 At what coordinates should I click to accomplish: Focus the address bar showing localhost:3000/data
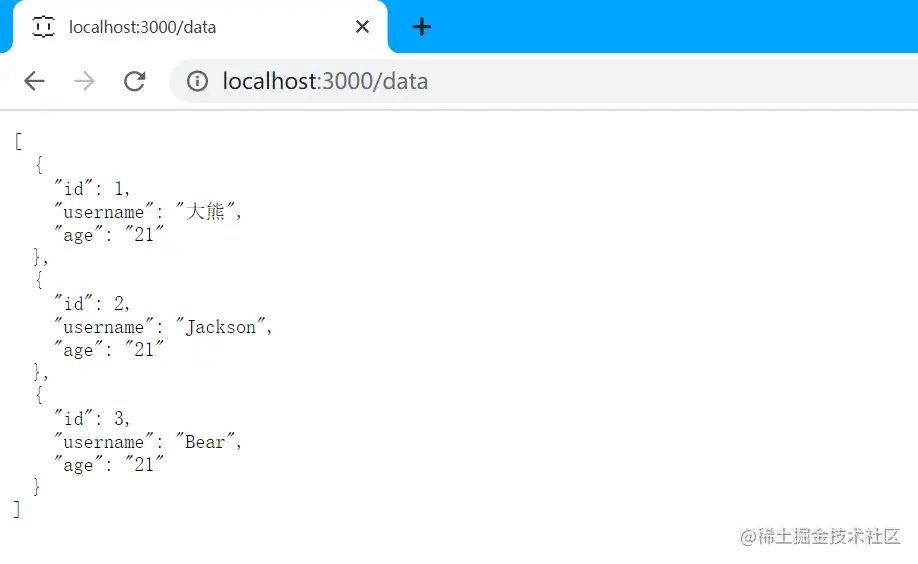[543, 81]
